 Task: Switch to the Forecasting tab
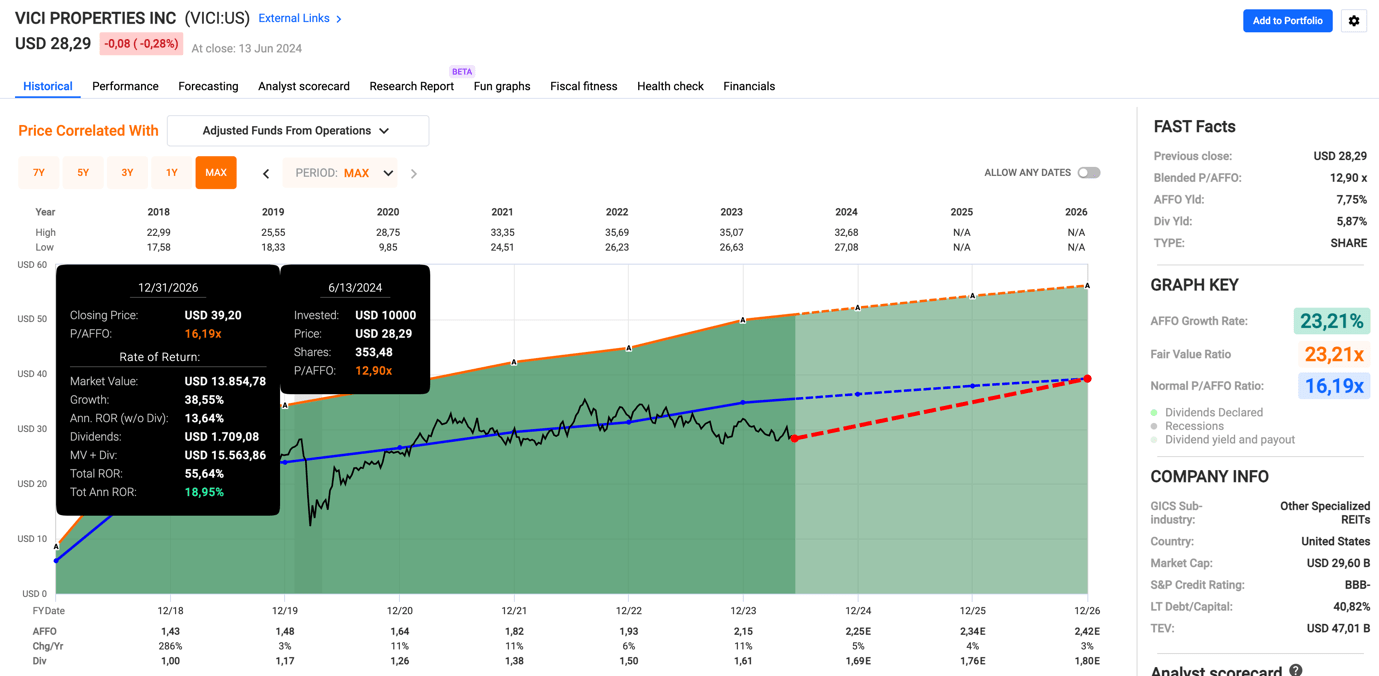[207, 86]
